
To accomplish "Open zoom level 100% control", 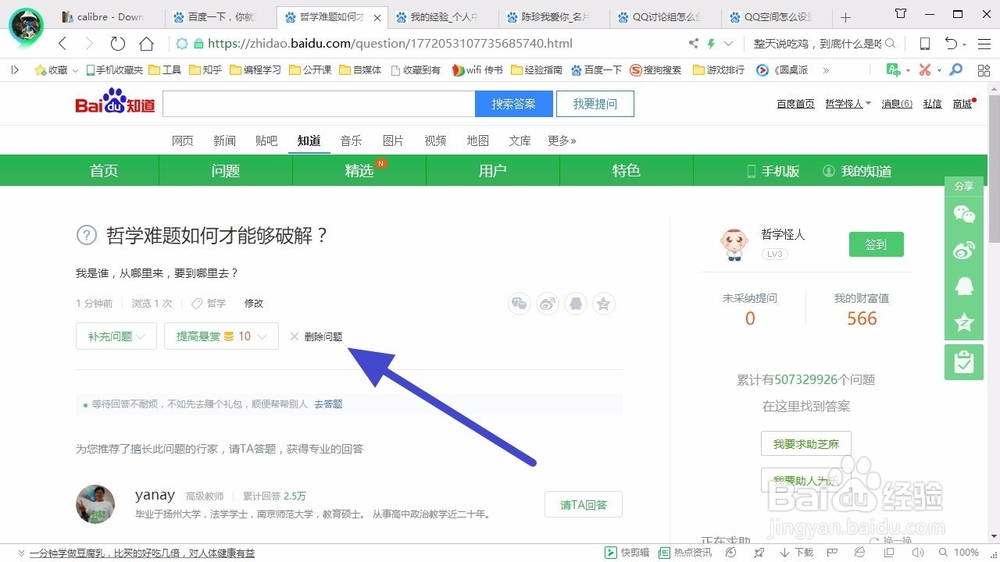I will (959, 552).
